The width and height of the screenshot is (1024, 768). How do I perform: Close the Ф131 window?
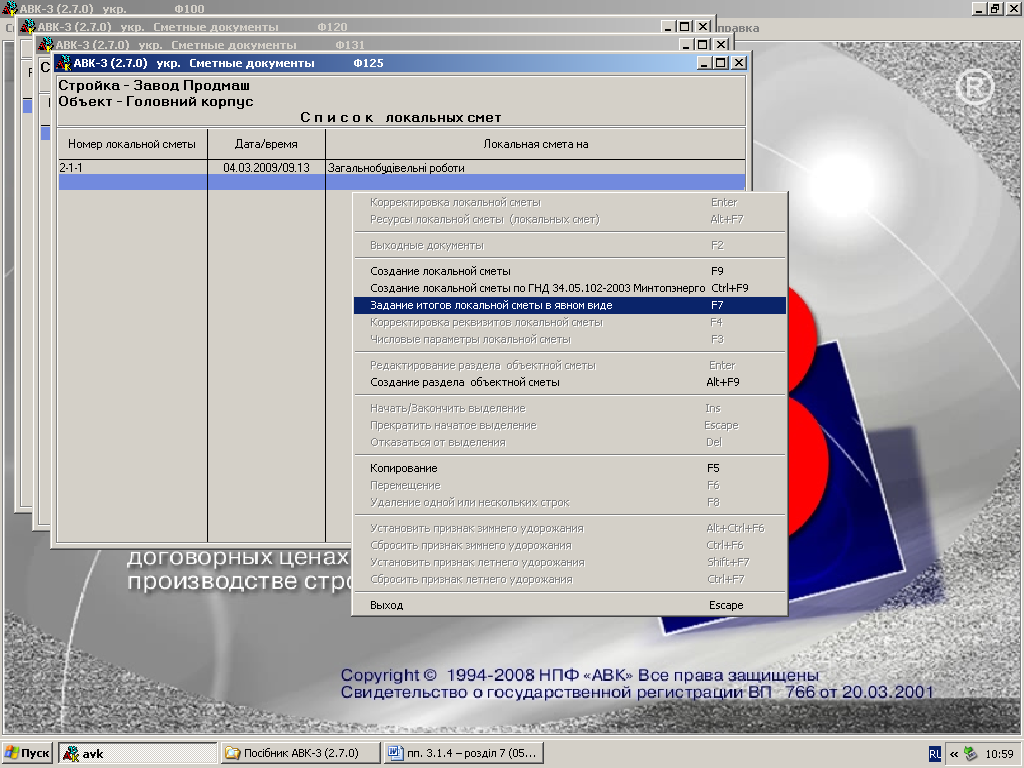pyautogui.click(x=721, y=44)
